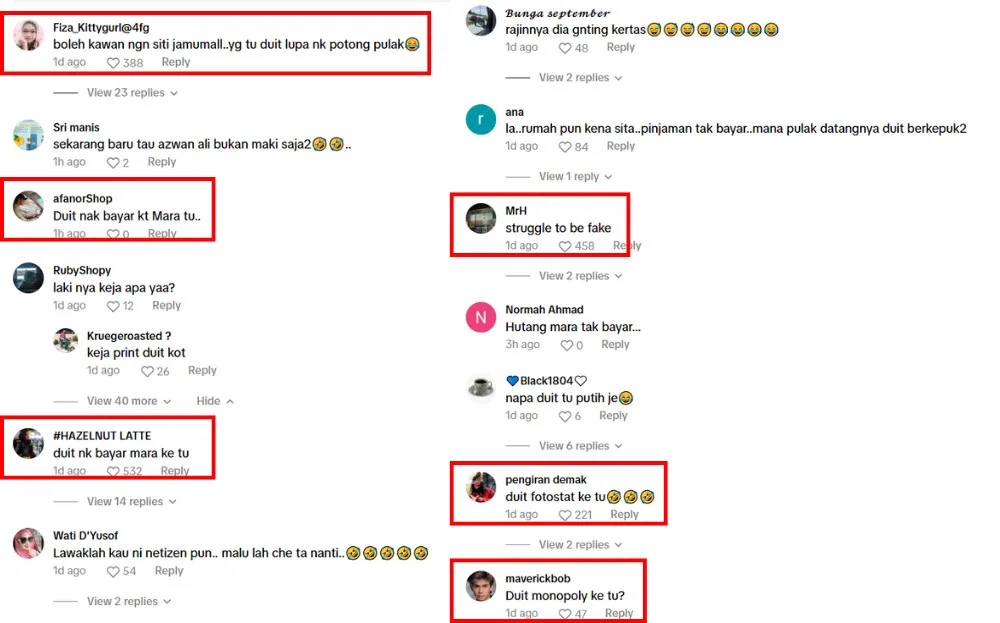
Task: Like Fiza_Kittygurl's comment with the heart icon
Action: point(113,62)
